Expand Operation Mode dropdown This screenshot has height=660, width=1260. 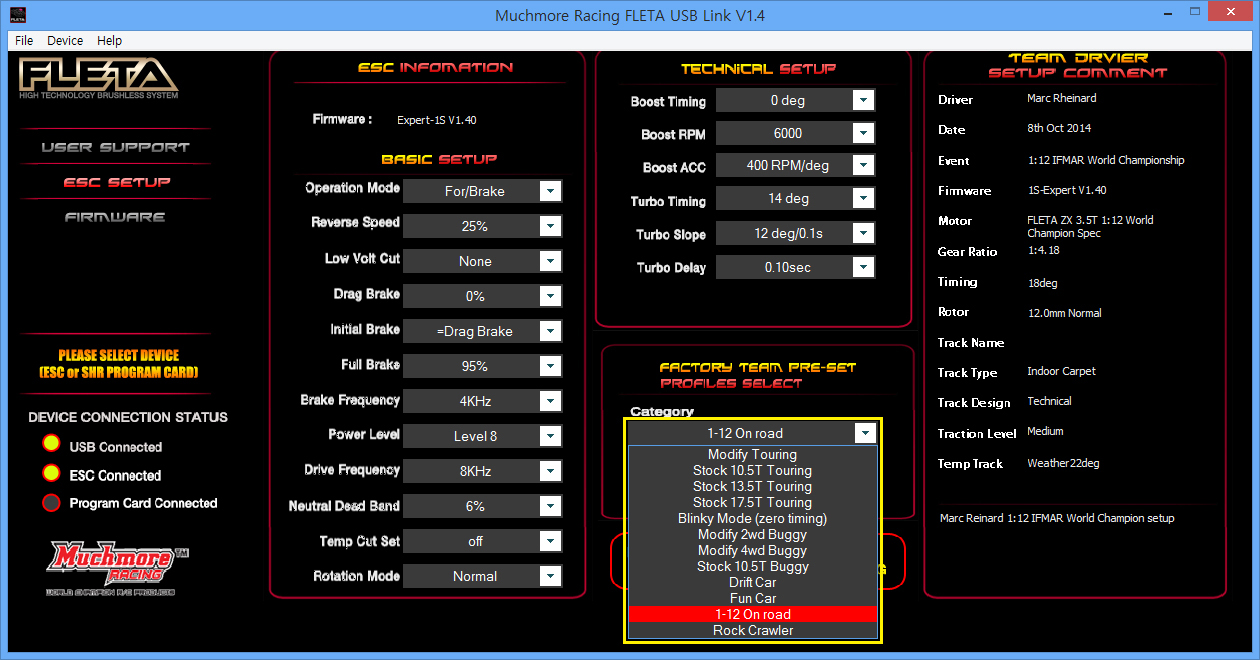coord(550,191)
